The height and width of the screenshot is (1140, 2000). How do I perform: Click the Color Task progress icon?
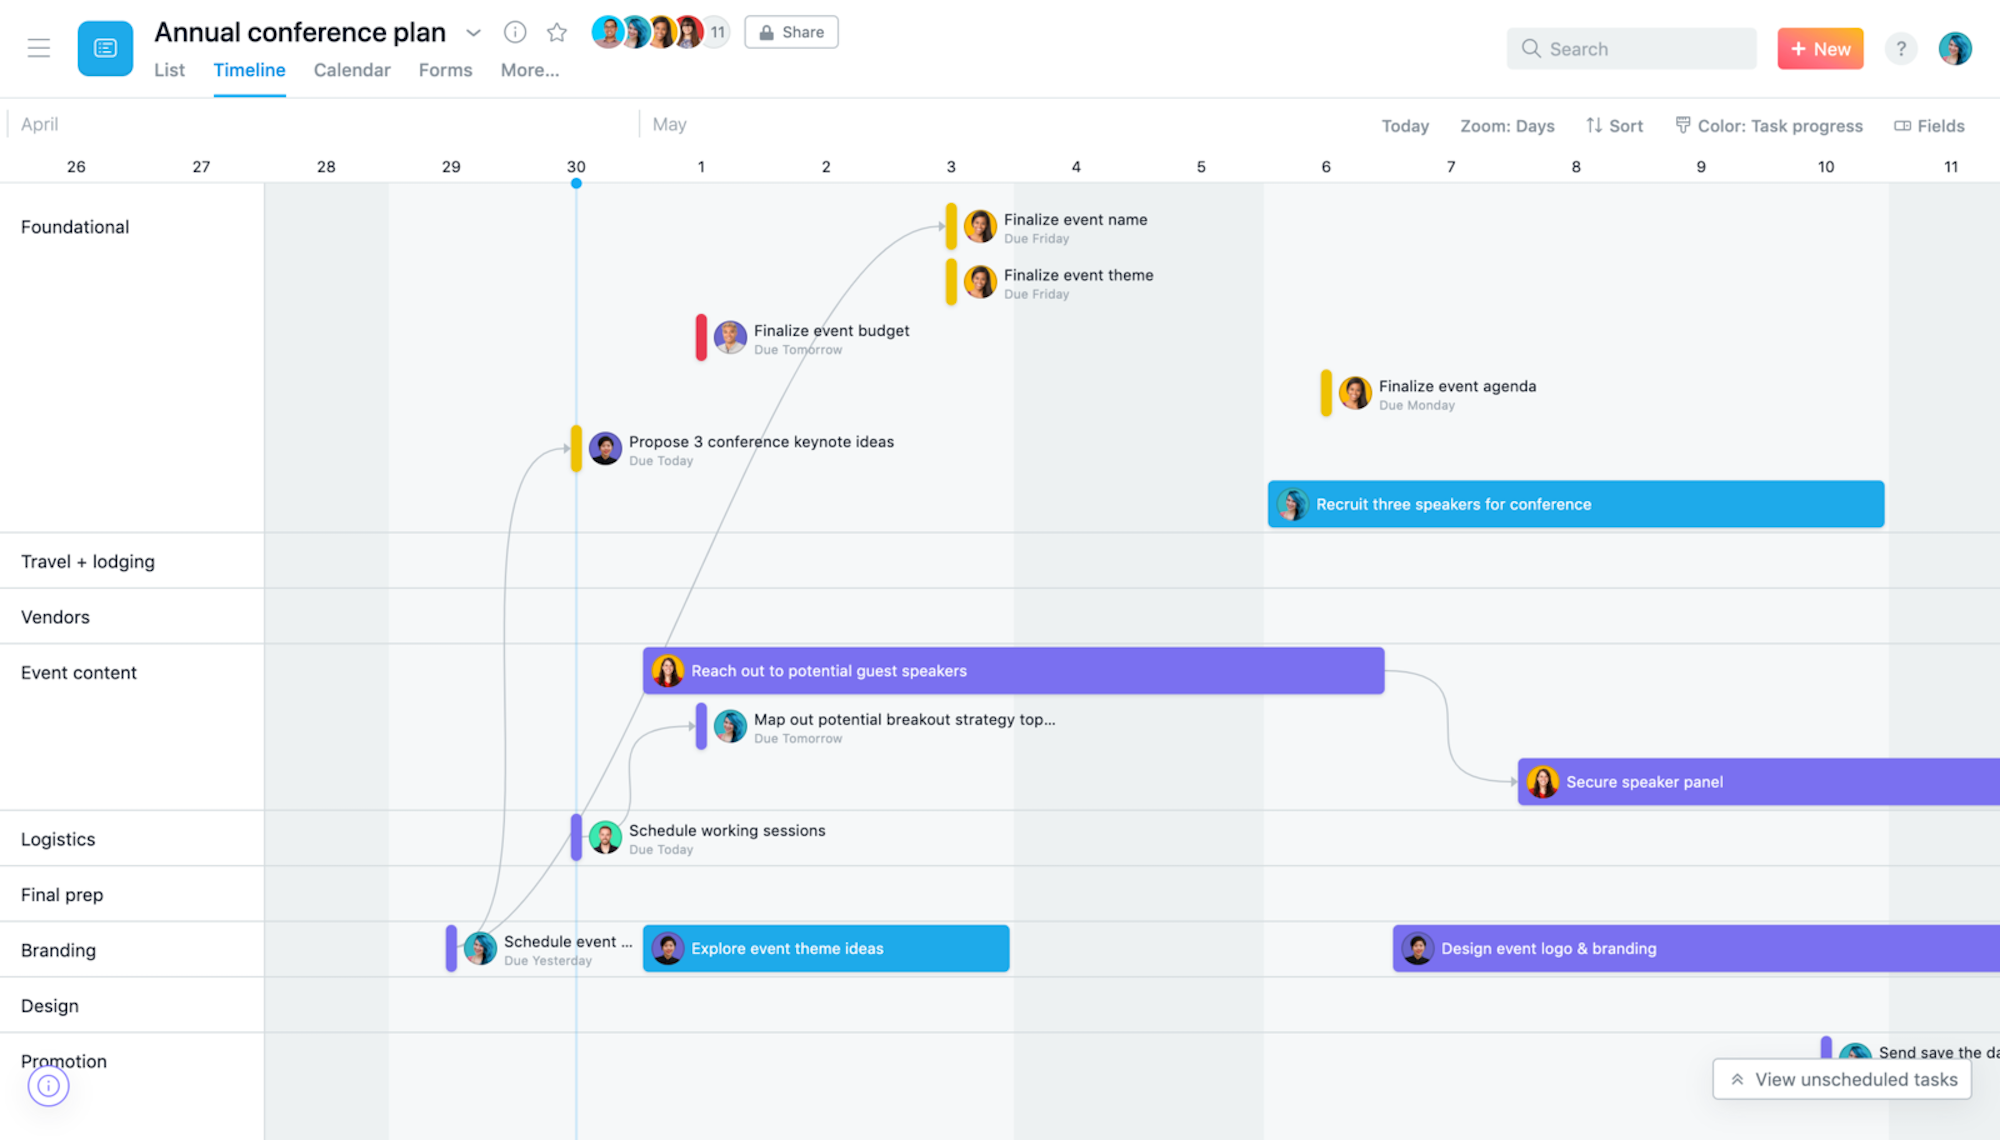click(1679, 125)
